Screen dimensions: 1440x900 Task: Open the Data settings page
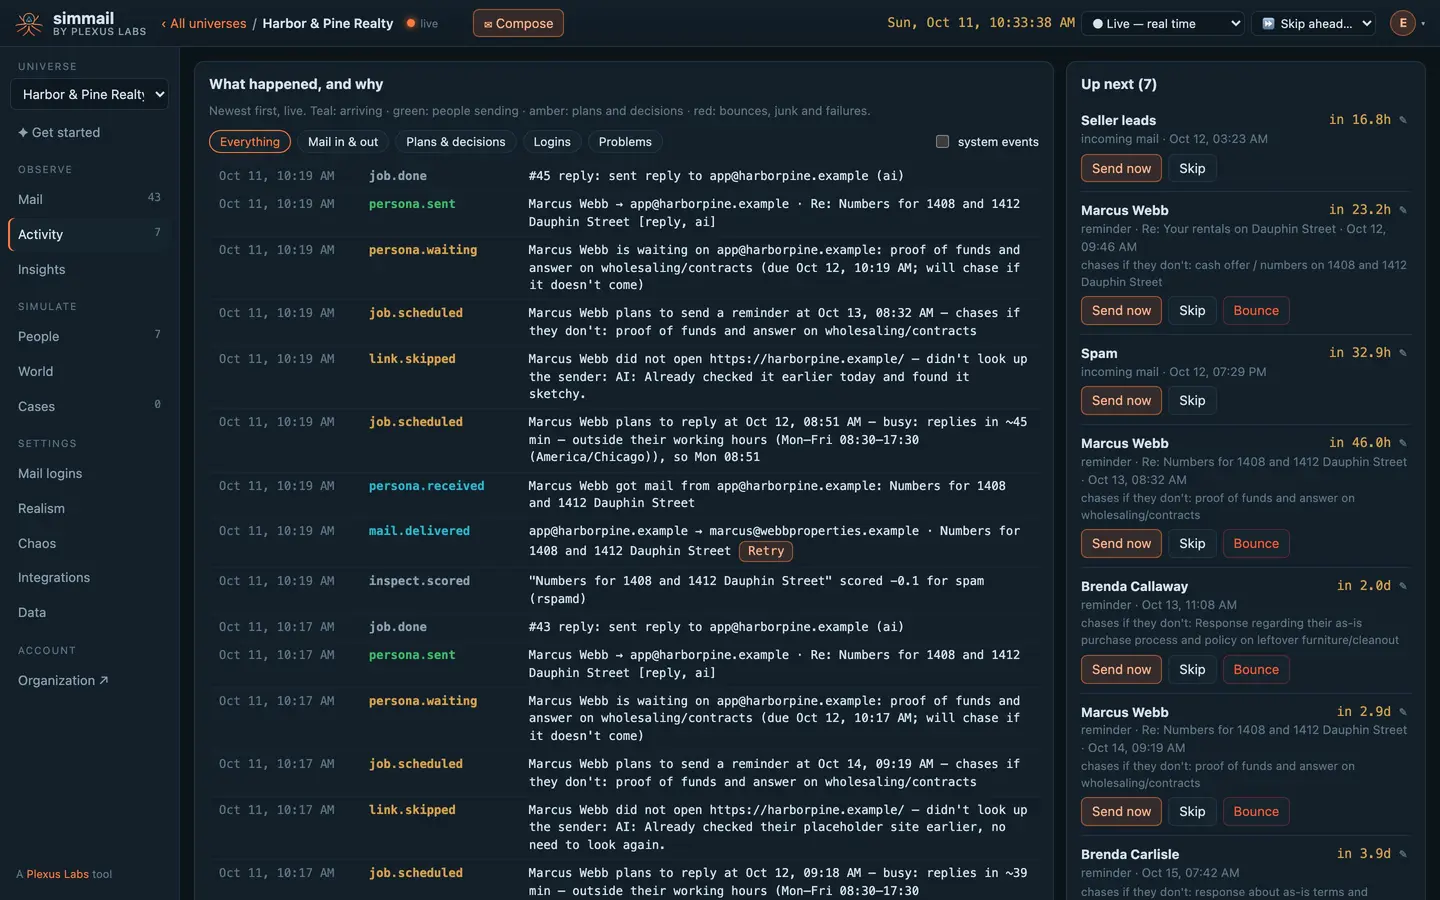pyautogui.click(x=89, y=612)
